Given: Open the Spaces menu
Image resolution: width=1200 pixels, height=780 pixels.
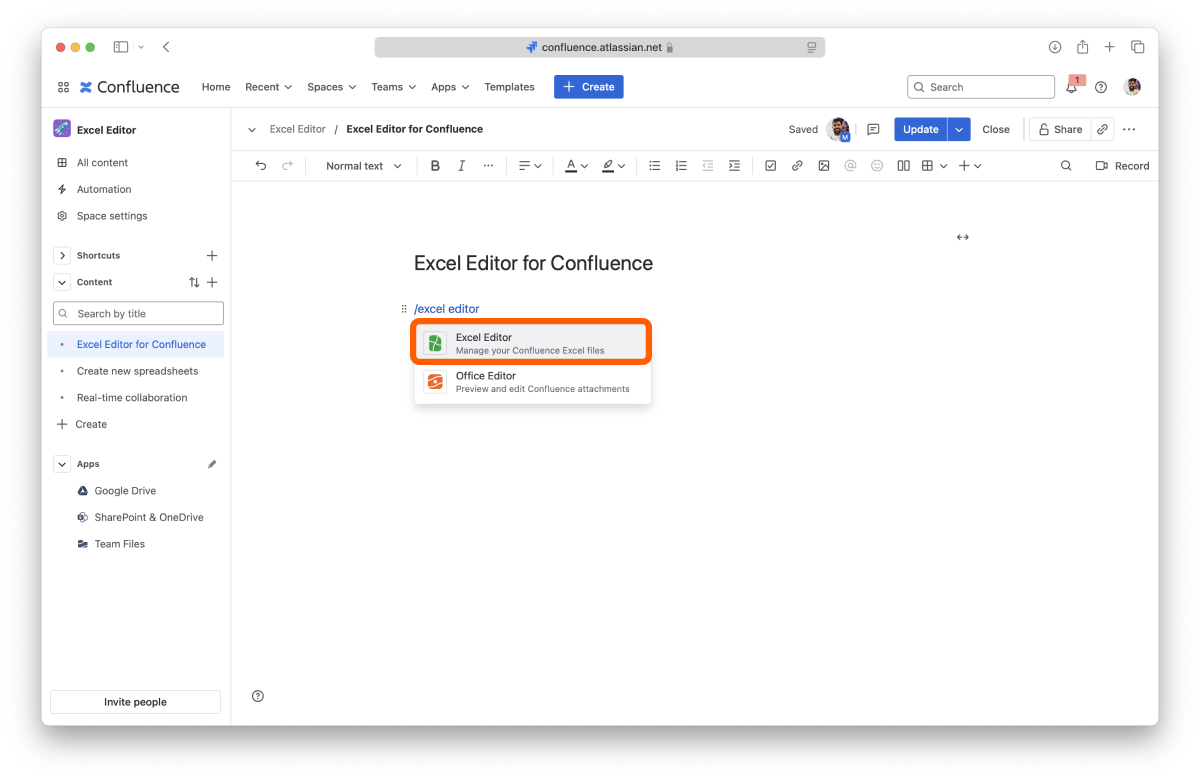Looking at the screenshot, I should [332, 87].
